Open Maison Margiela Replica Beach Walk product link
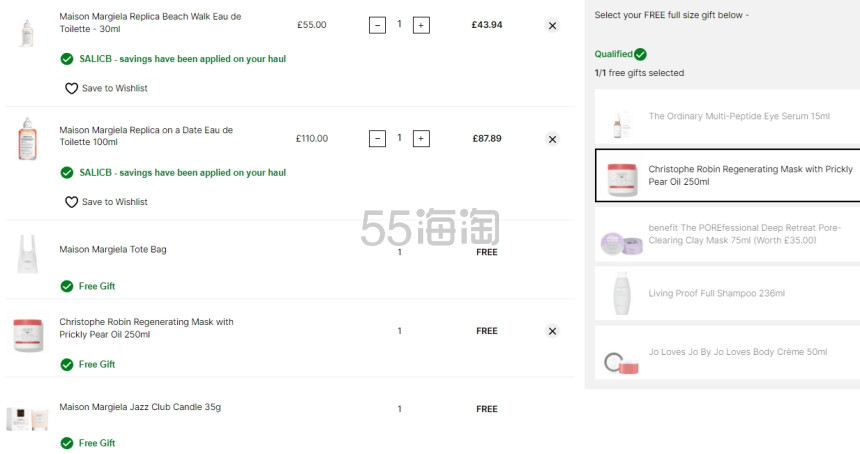This screenshot has height=454, width=860. tap(150, 22)
